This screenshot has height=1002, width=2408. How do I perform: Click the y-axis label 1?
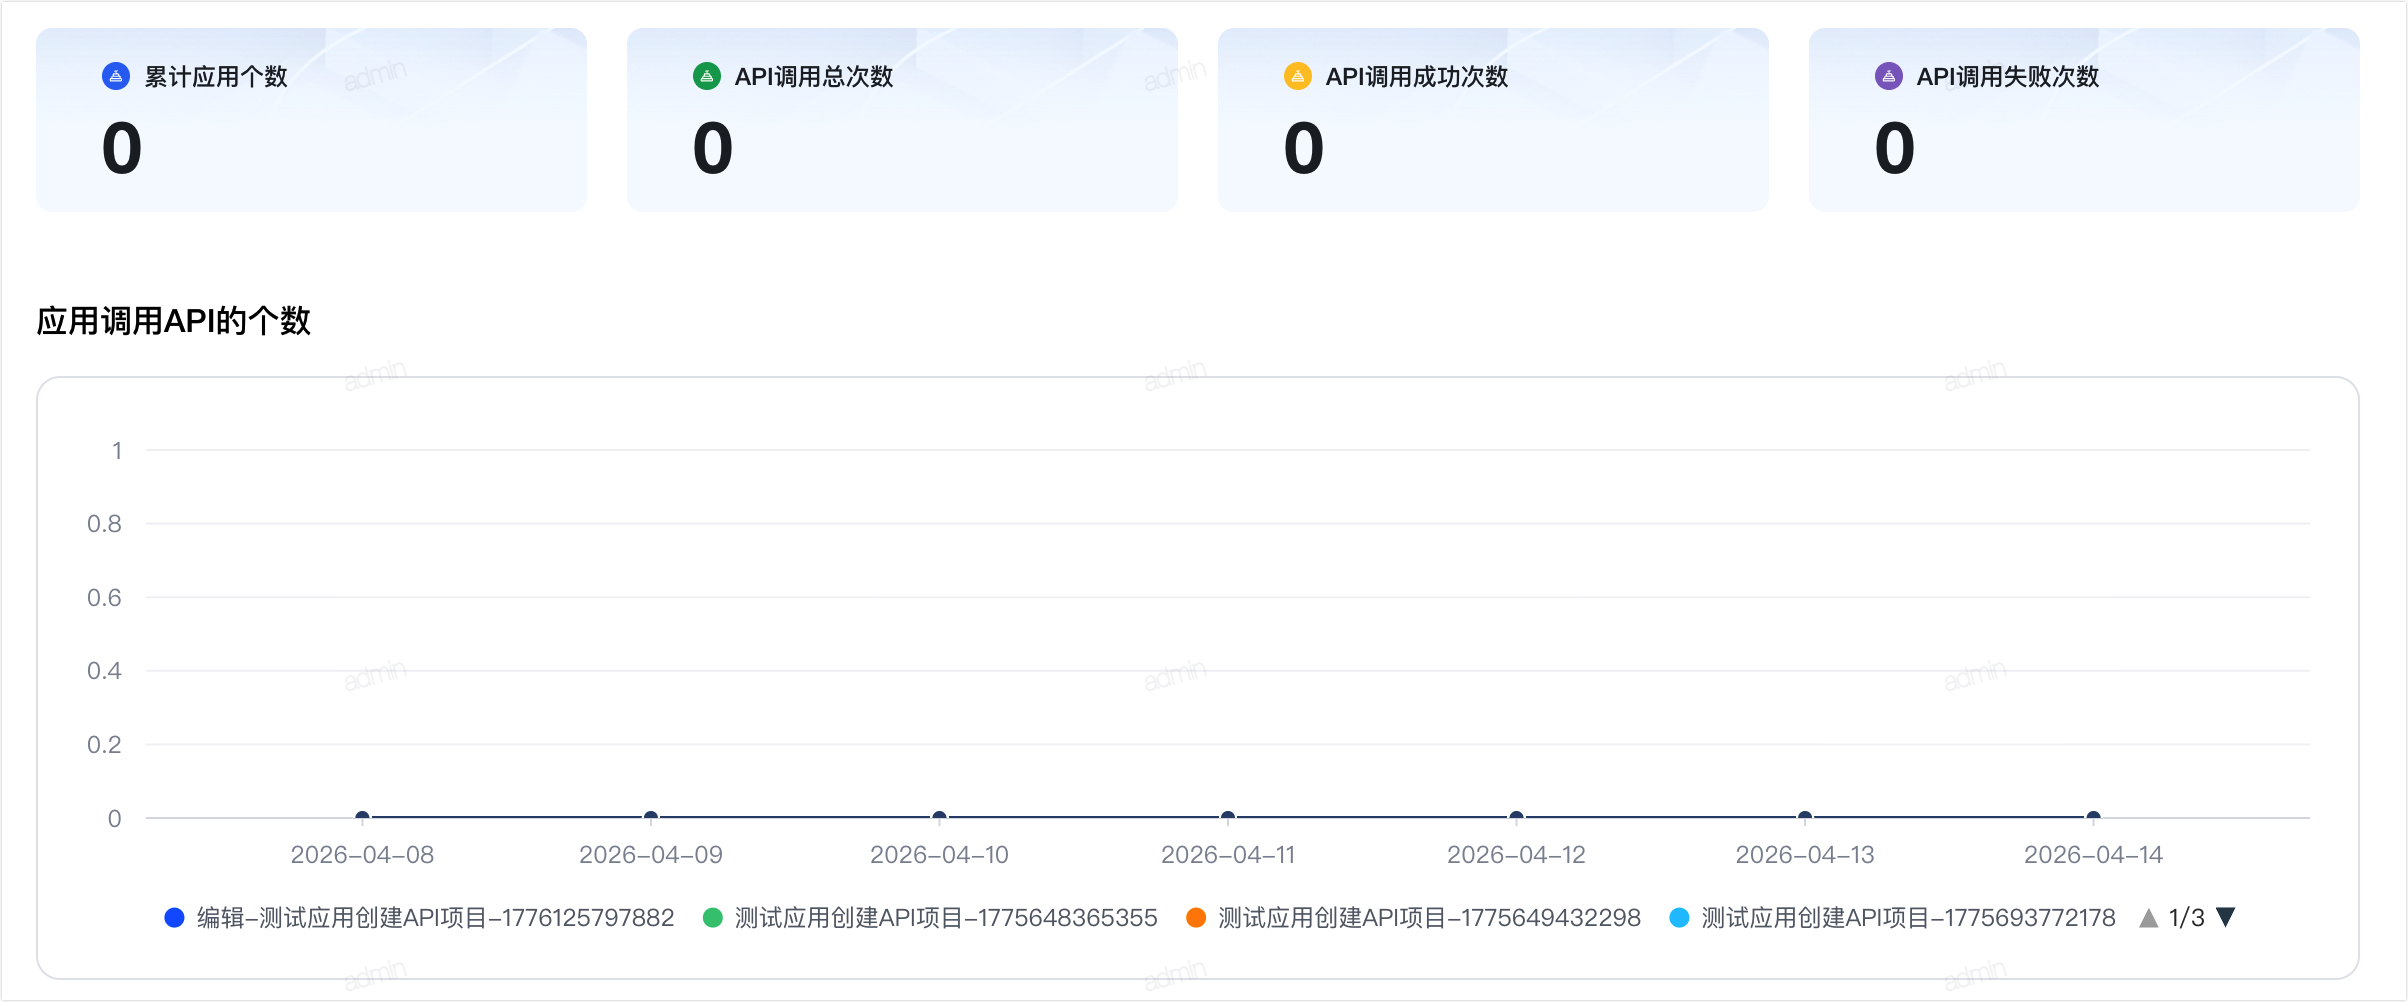[117, 451]
